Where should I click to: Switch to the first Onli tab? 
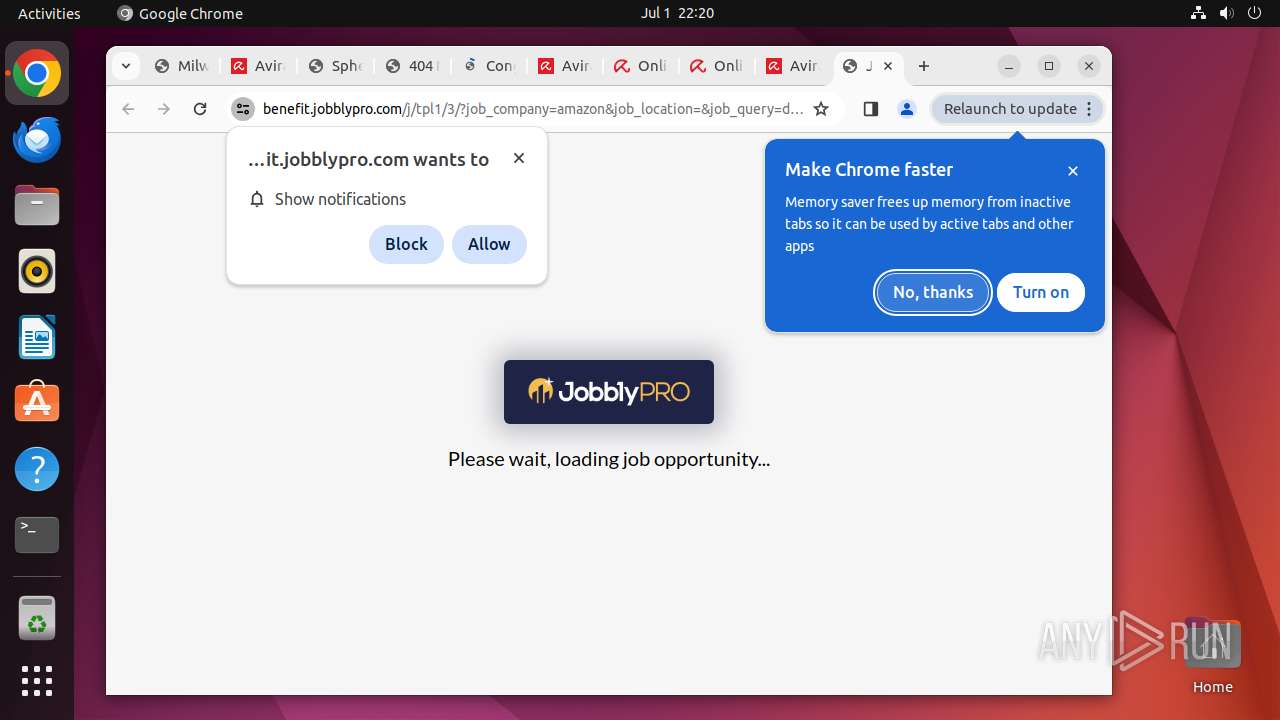(x=641, y=66)
